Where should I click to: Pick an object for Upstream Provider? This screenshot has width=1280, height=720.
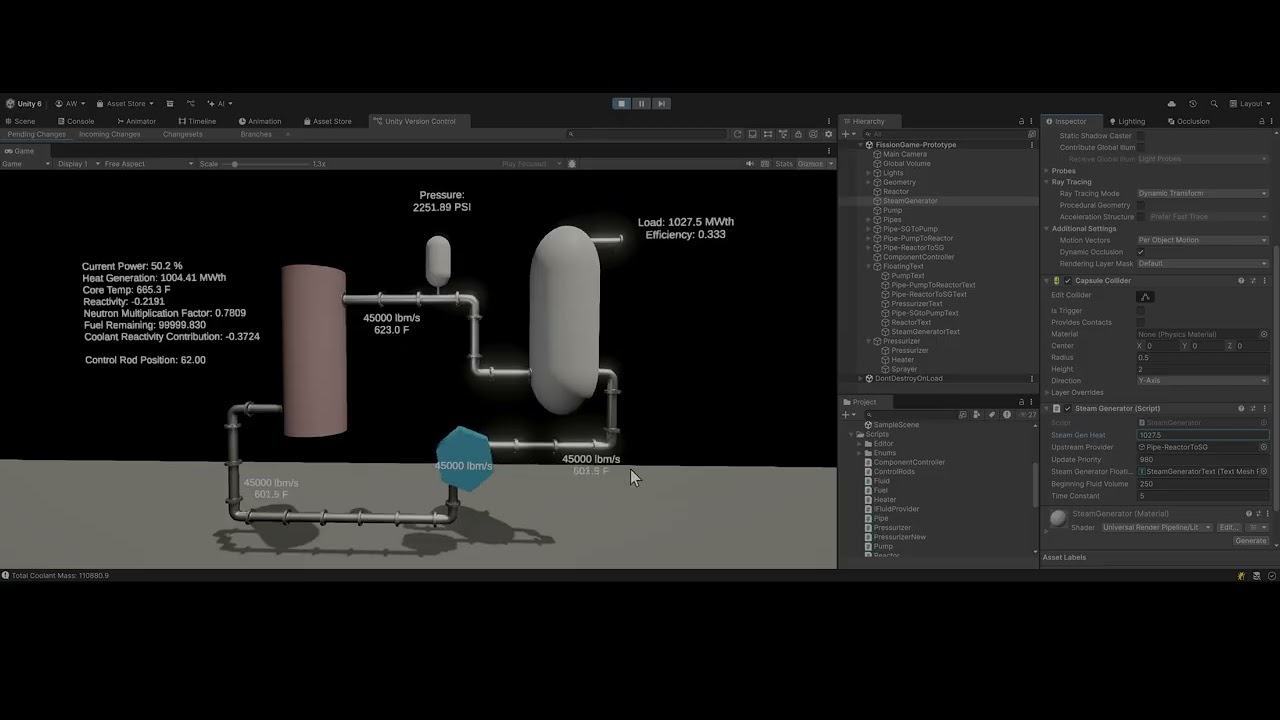(1264, 447)
